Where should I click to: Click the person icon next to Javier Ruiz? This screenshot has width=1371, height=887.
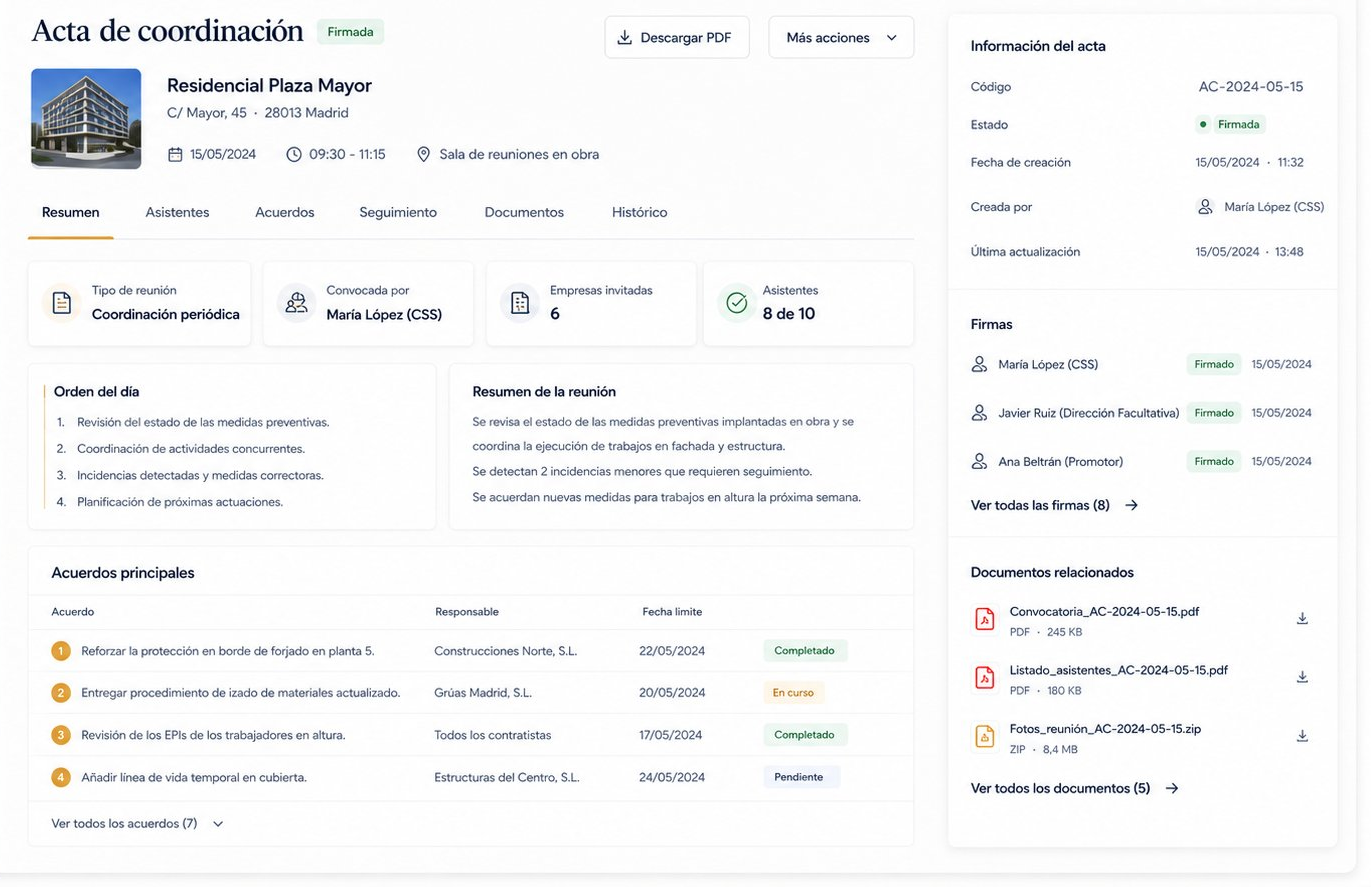980,412
